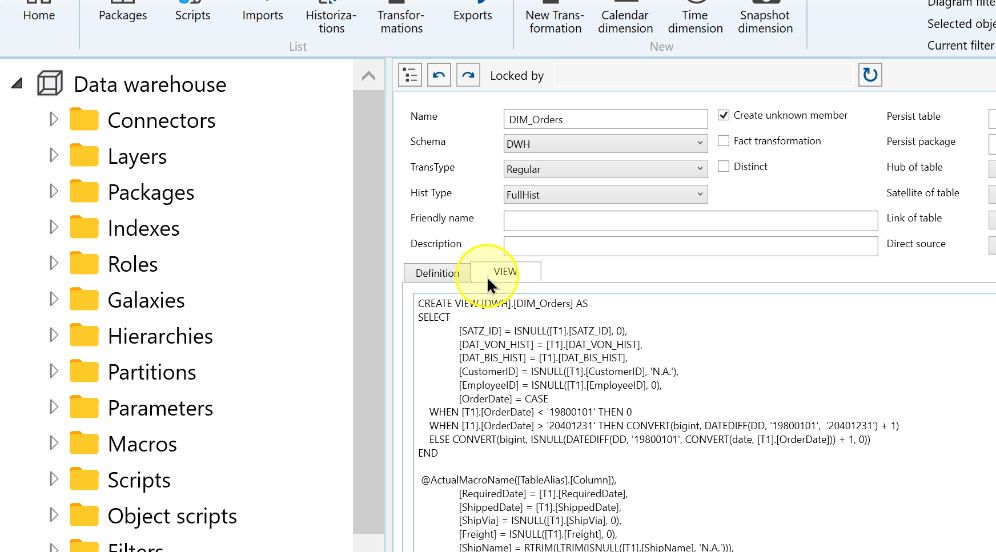This screenshot has height=552, width=996.
Task: Click the Connectors folder icon
Action: tap(84, 119)
